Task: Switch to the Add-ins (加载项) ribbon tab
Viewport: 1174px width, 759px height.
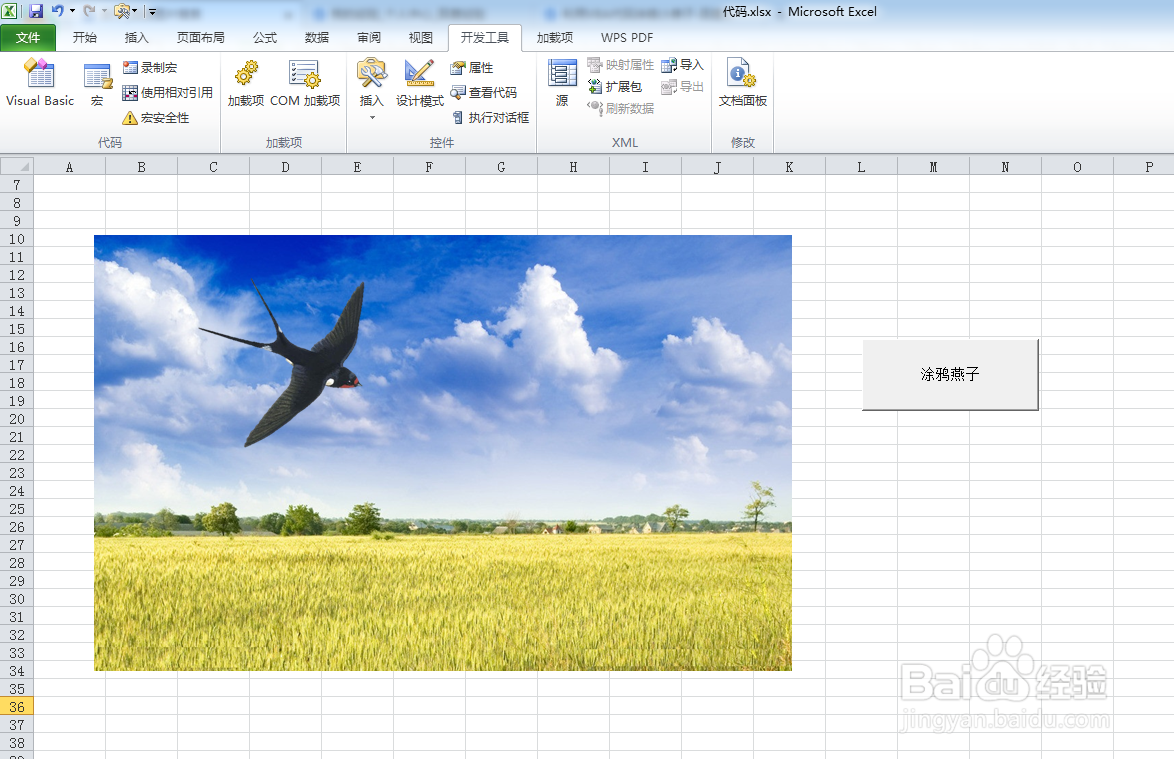Action: pyautogui.click(x=555, y=37)
